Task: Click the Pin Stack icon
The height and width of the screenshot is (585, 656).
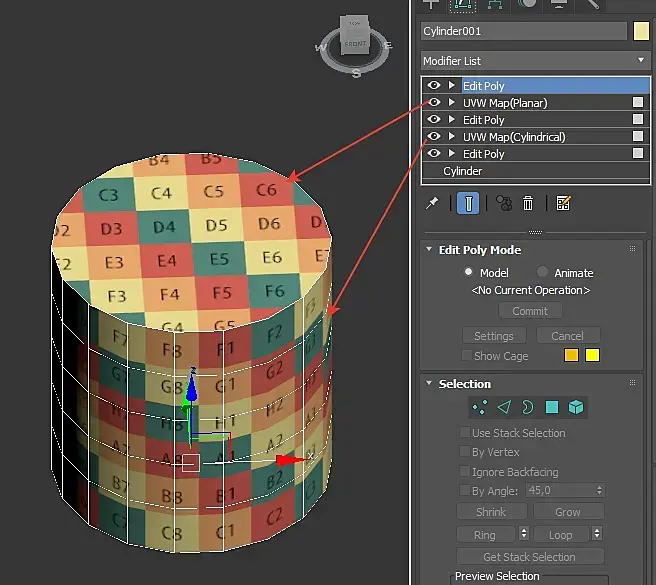Action: 432,204
